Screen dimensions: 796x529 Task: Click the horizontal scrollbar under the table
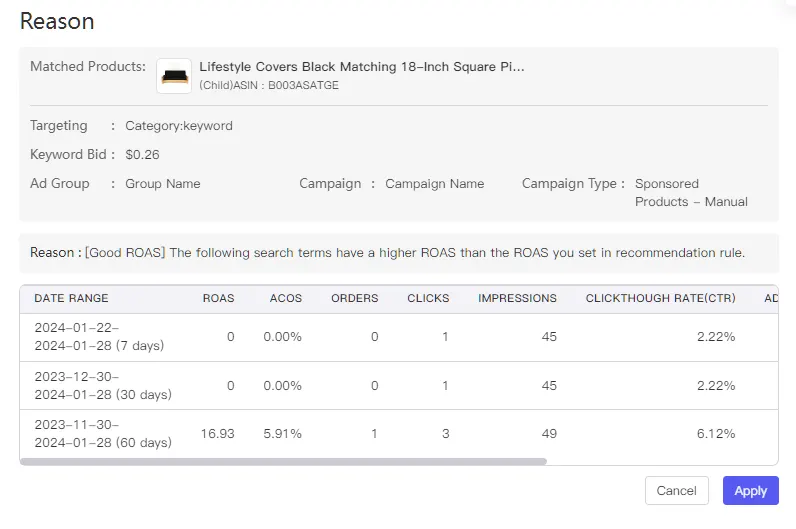283,461
